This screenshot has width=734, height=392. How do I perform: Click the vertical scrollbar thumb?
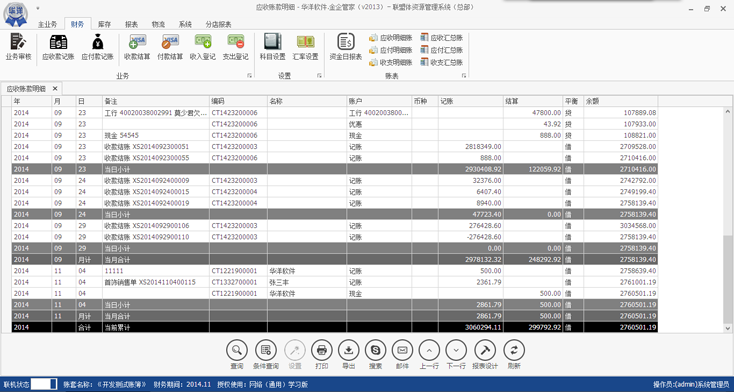click(727, 279)
